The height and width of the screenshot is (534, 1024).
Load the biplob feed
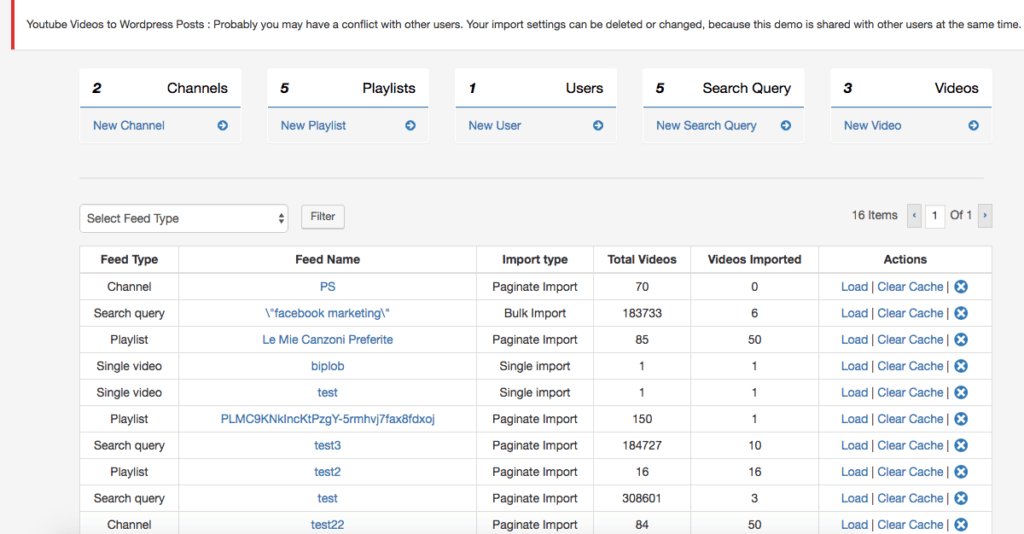tap(854, 366)
